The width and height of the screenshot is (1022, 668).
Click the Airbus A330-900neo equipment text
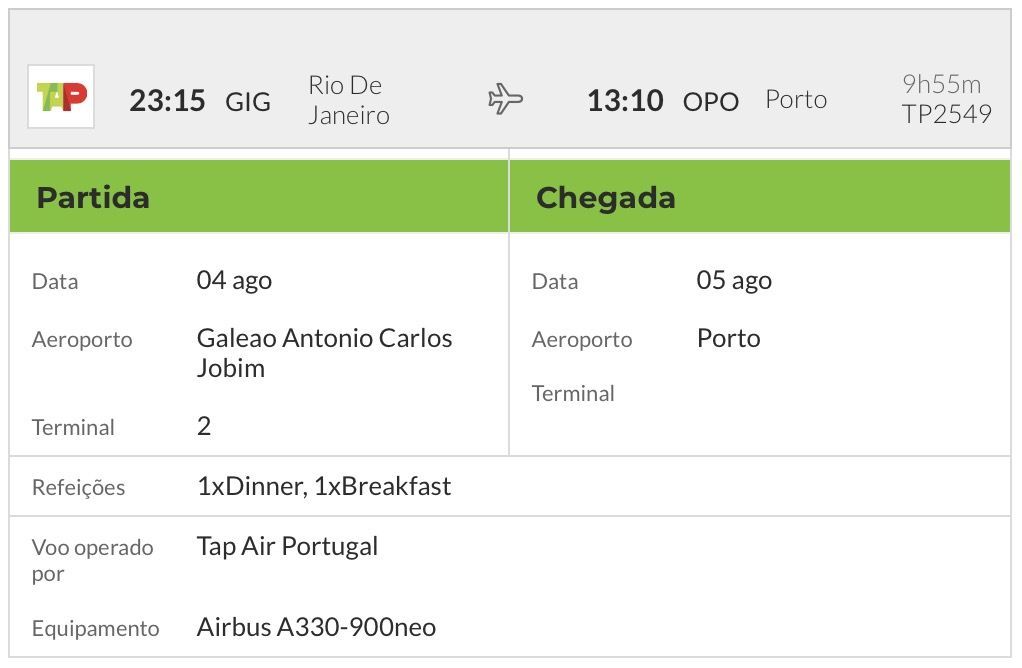[x=317, y=627]
